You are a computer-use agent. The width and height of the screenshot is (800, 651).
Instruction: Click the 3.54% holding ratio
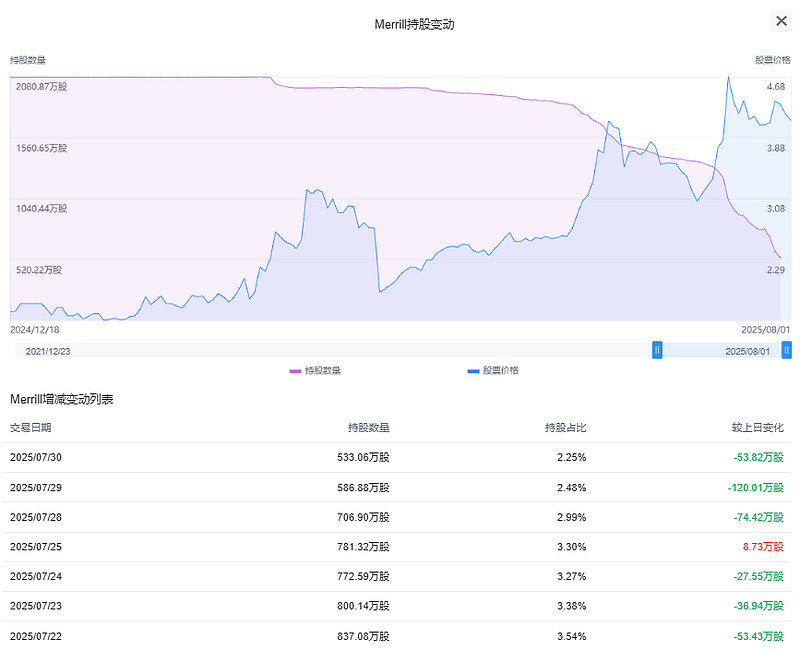point(571,636)
